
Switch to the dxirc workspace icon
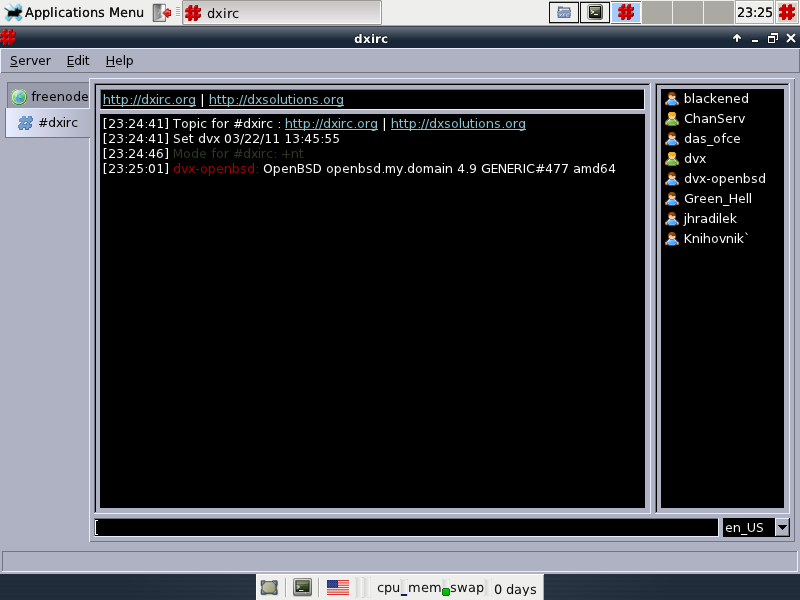pos(626,12)
